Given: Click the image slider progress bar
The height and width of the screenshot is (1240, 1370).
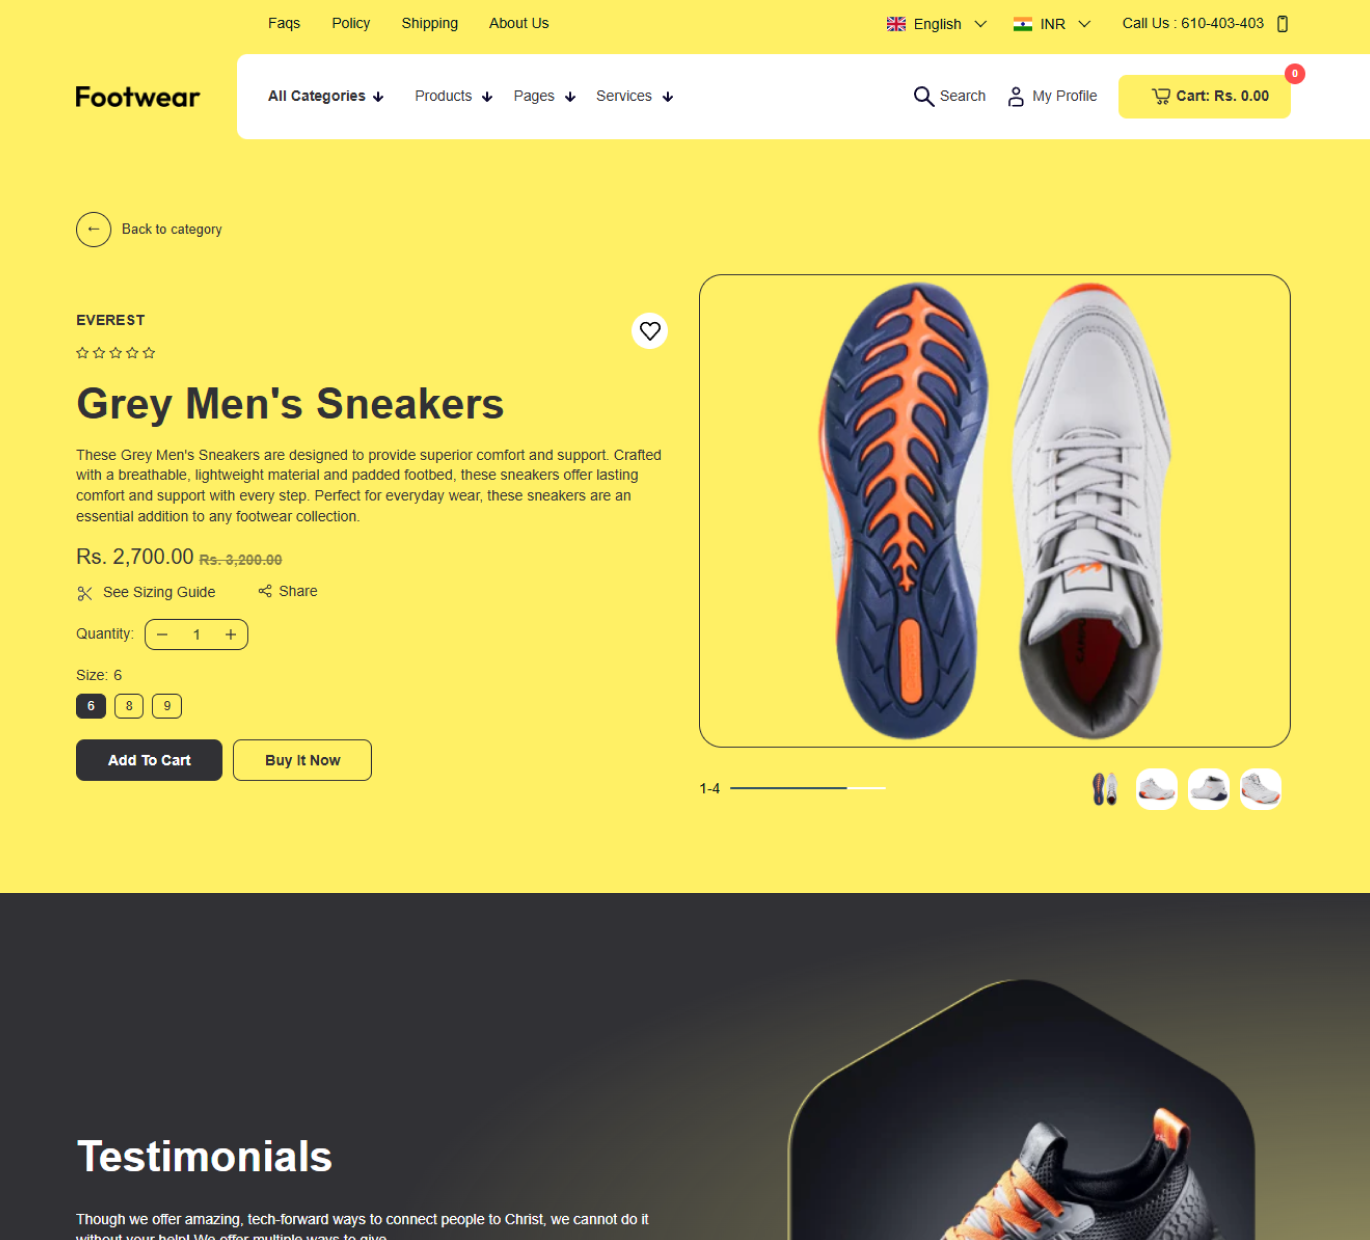Looking at the screenshot, I should click(808, 788).
